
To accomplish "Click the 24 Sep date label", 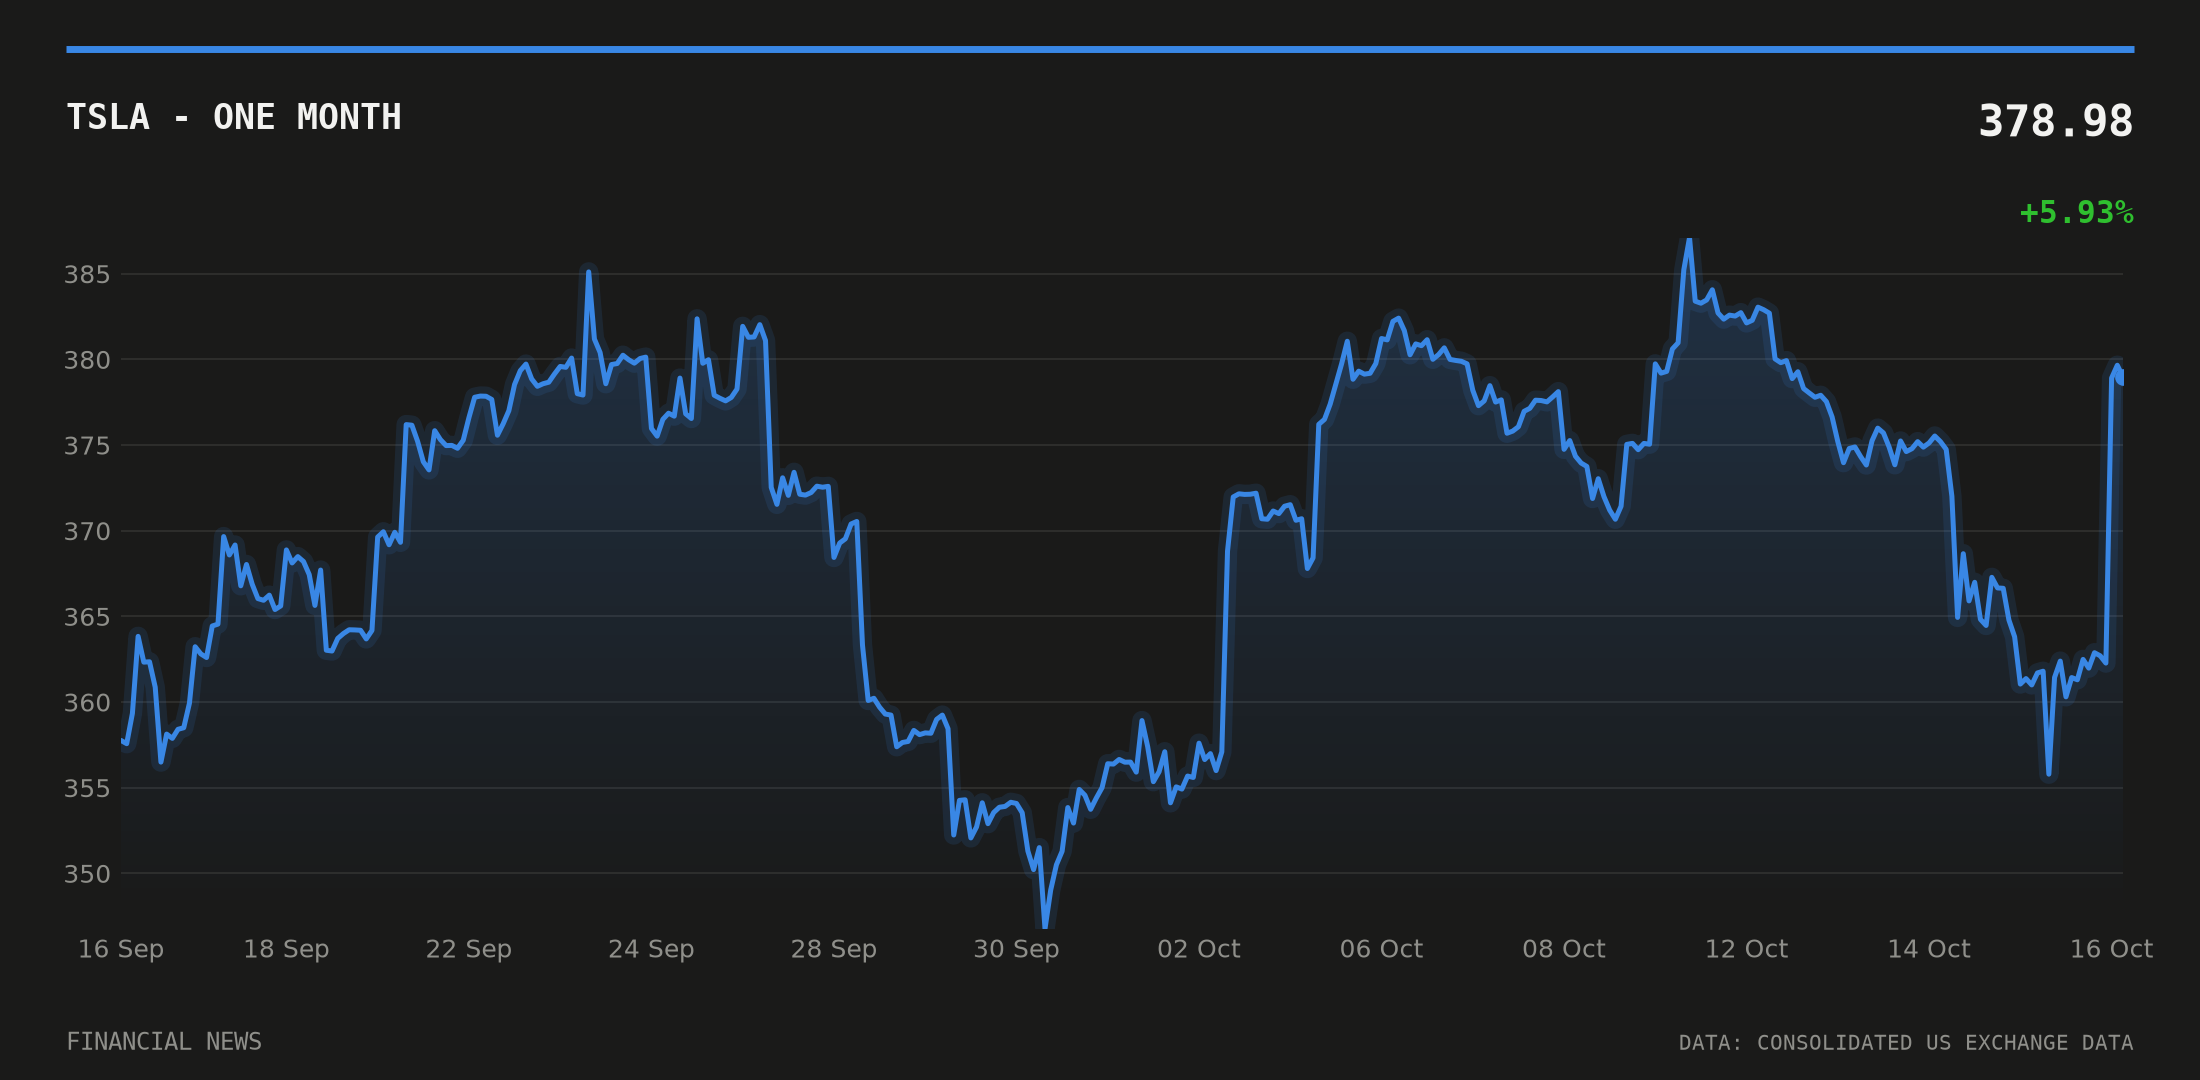I will coord(651,949).
